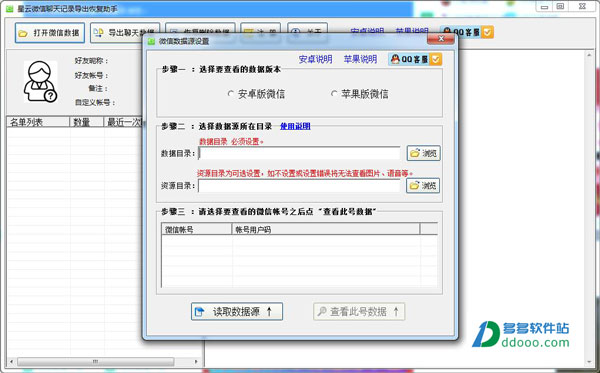
Task: Click the 微信帐号 column header
Action: [197, 229]
